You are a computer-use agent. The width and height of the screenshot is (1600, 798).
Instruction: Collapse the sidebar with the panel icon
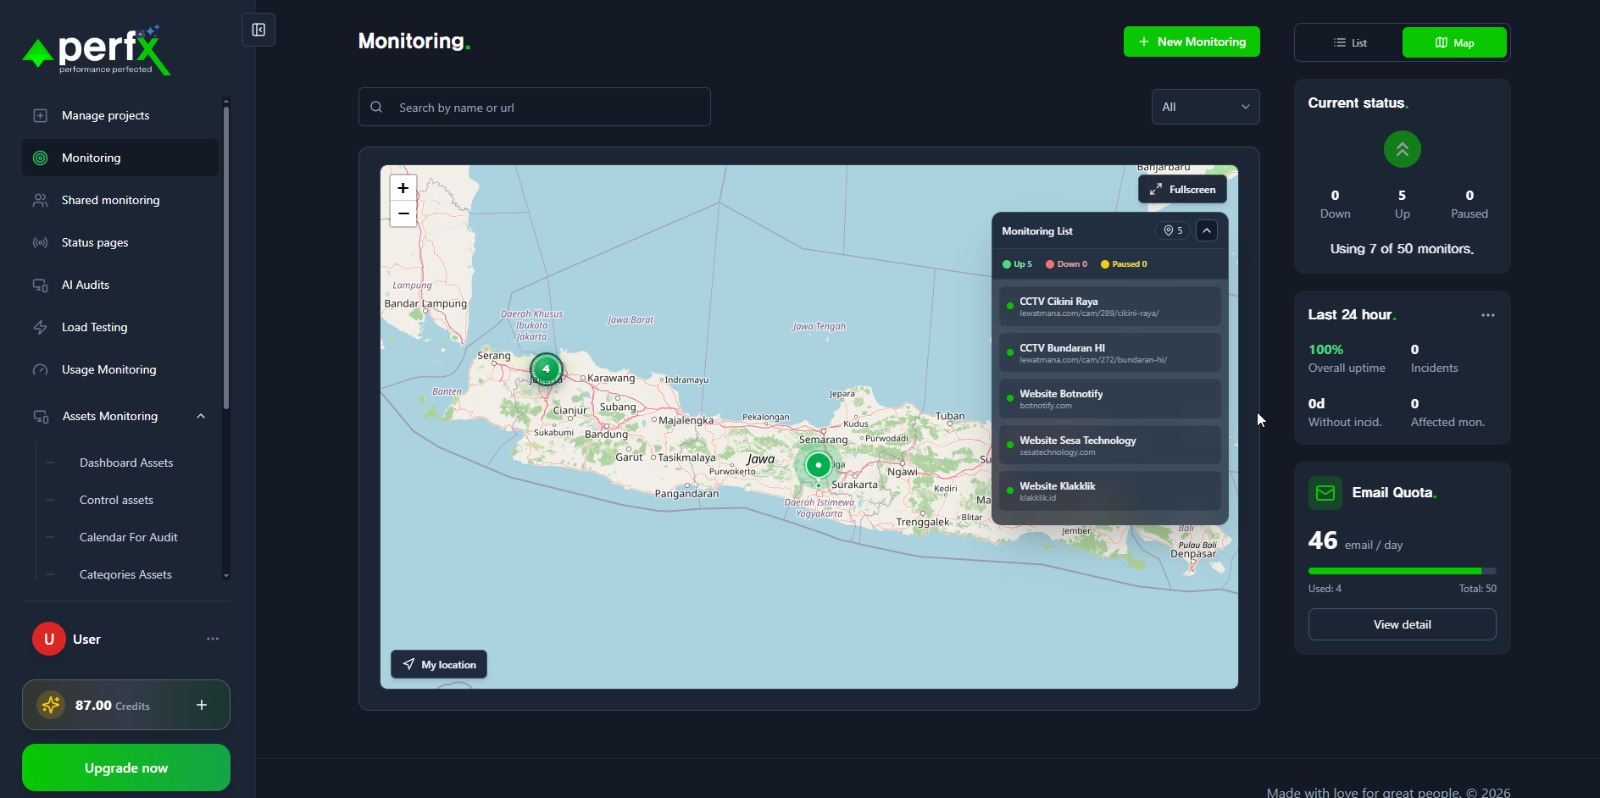click(x=258, y=30)
